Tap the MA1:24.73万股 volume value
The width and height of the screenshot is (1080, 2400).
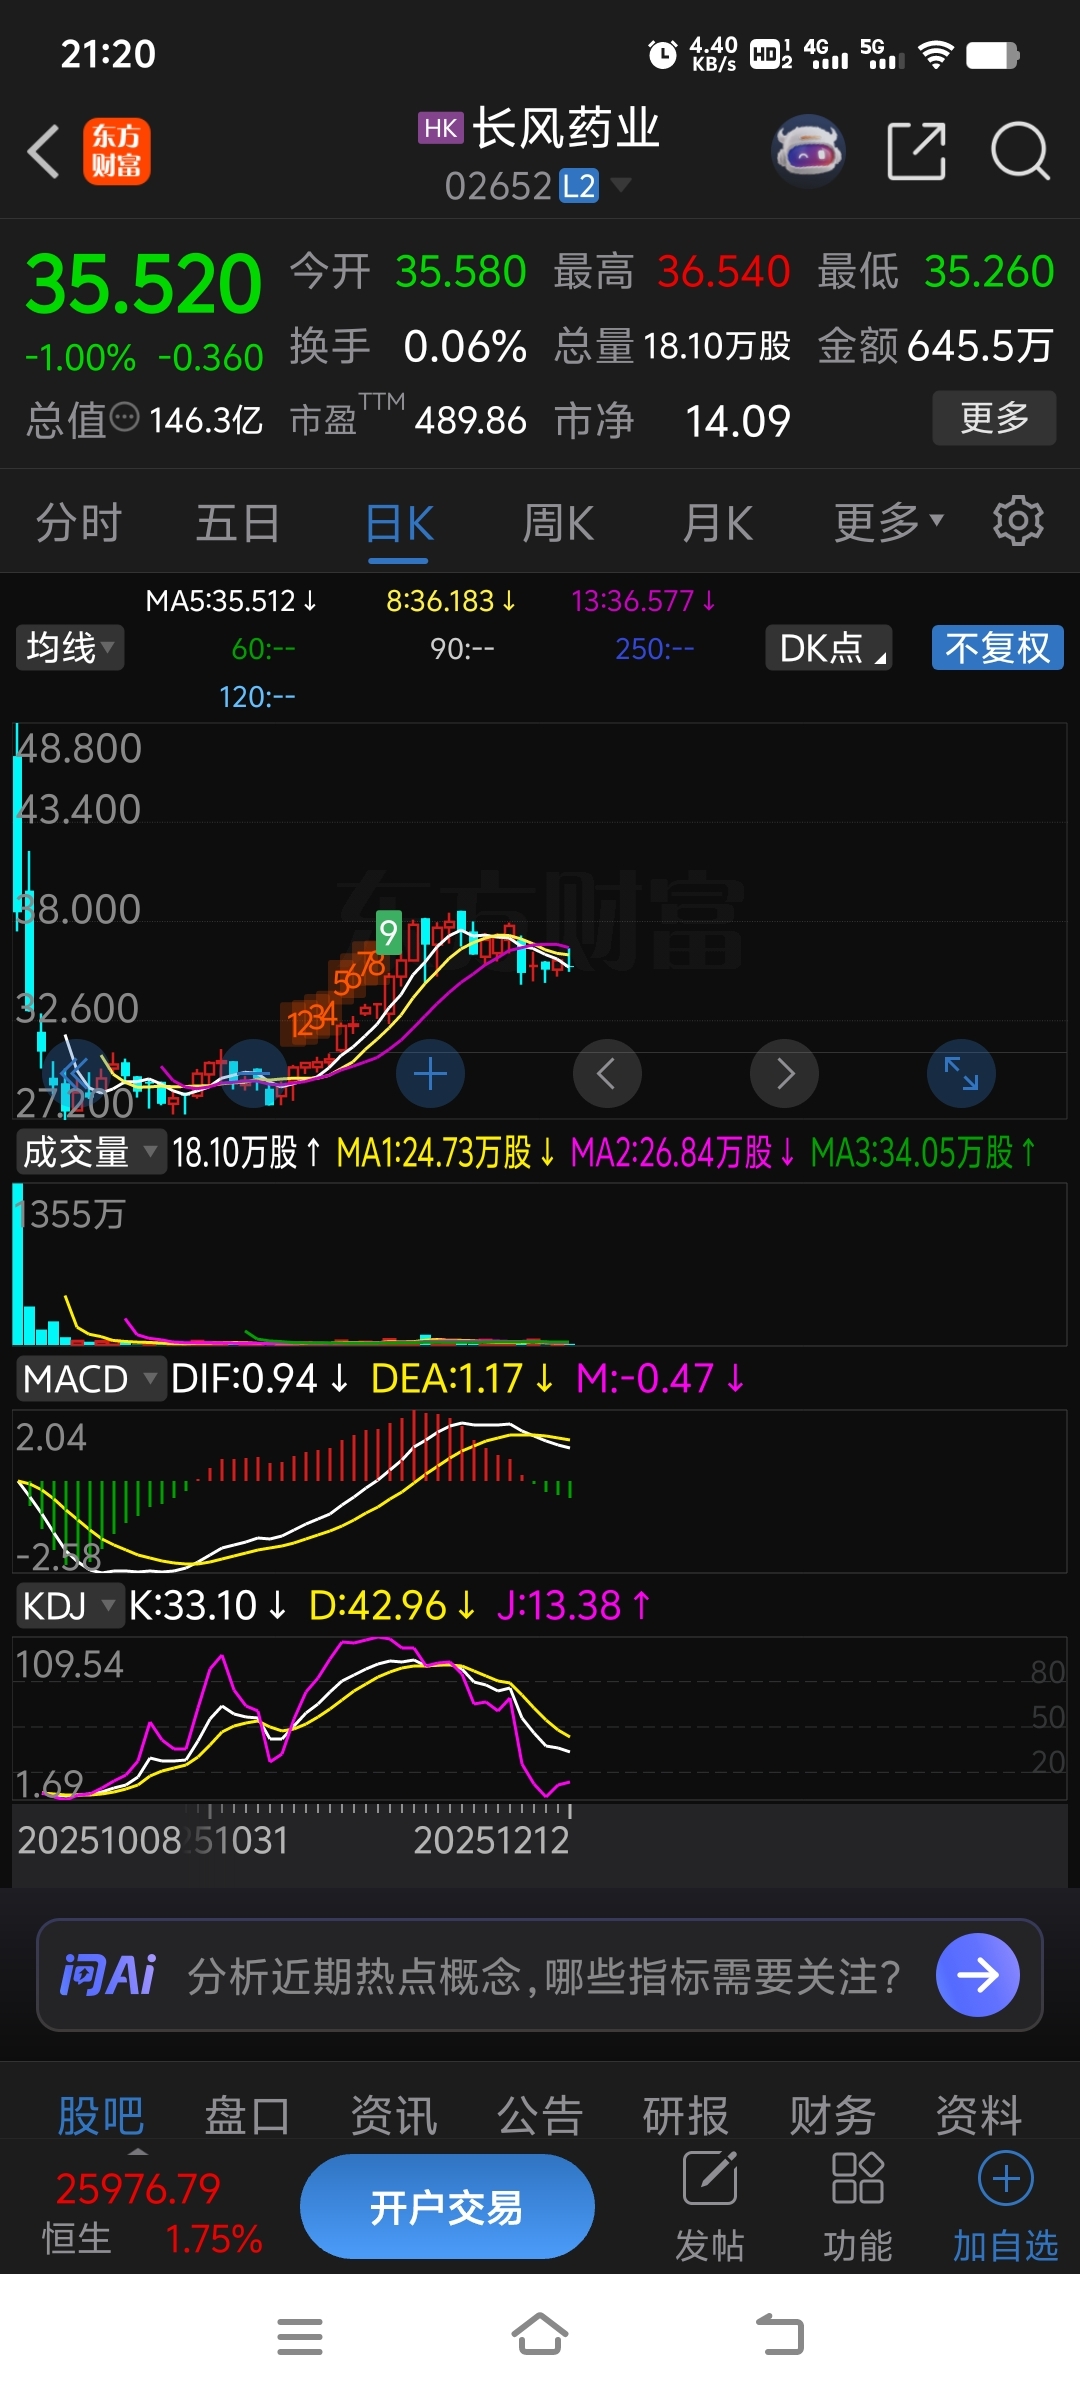[446, 1152]
